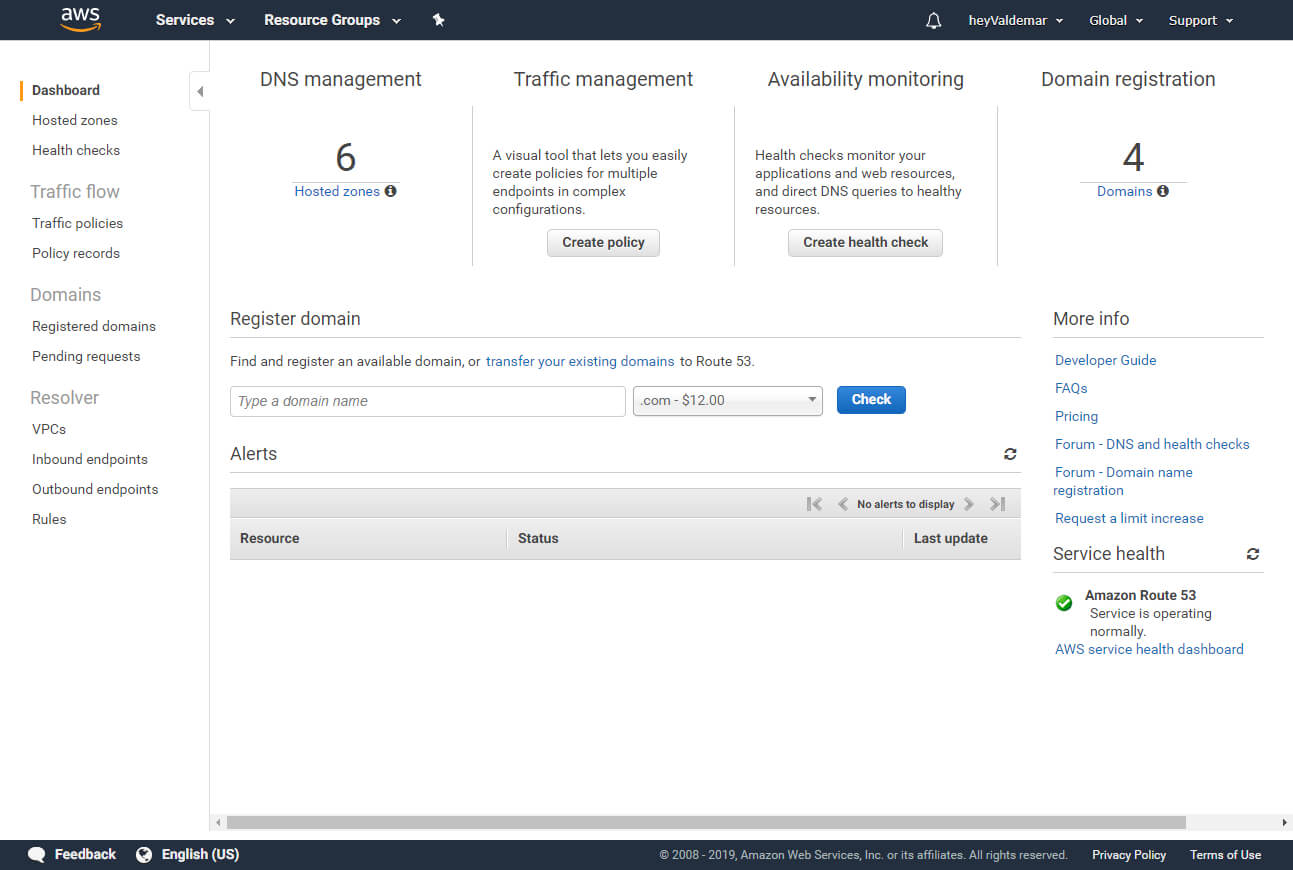
Task: Click transfer your existing domains link
Action: [580, 361]
